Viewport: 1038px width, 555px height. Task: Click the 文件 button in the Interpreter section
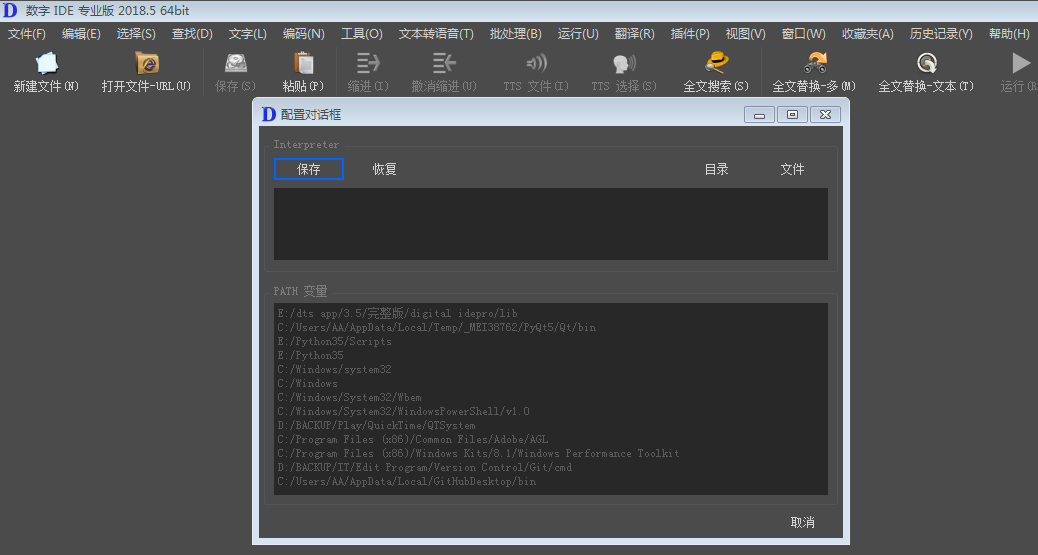(792, 170)
